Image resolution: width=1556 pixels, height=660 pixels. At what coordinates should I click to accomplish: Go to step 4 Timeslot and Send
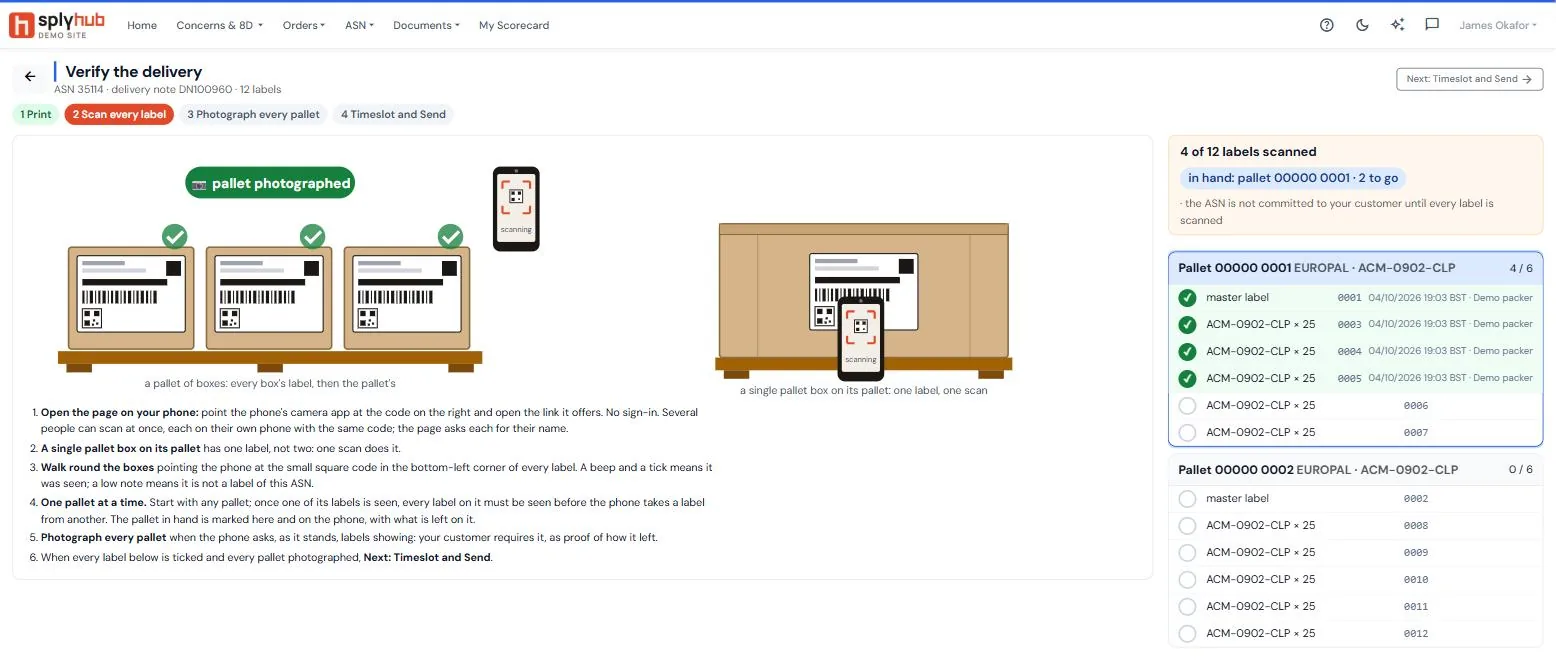(393, 114)
